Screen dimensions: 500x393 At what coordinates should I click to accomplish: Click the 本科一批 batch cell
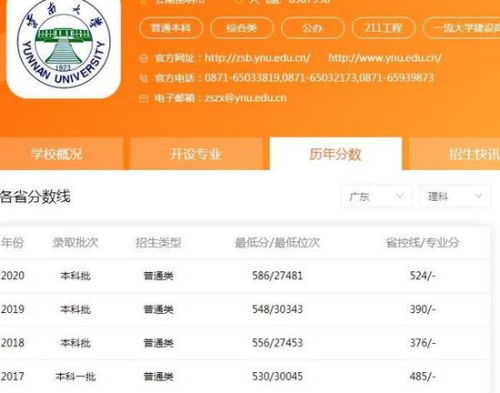tap(76, 377)
